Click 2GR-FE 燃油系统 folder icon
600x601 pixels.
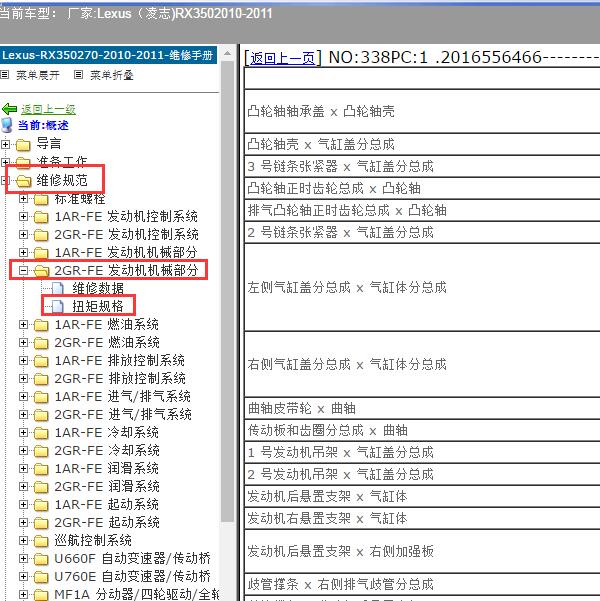[41, 342]
